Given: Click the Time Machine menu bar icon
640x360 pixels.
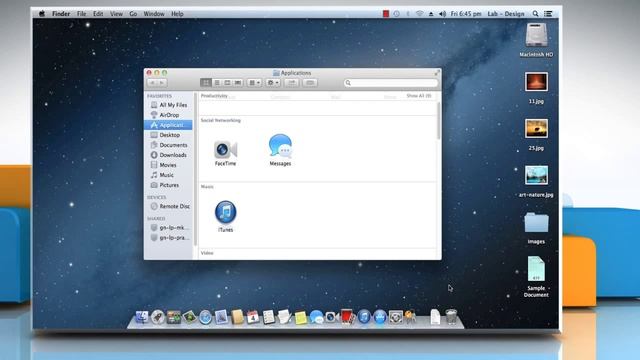Looking at the screenshot, I should (x=396, y=13).
